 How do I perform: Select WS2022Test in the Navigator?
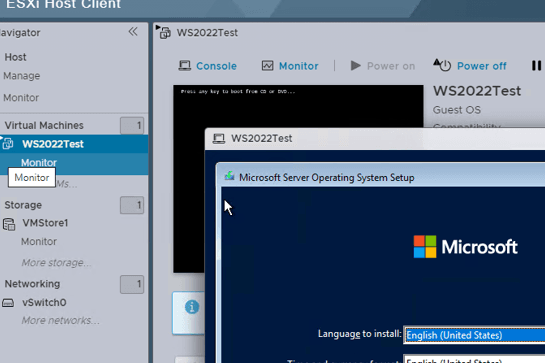[x=53, y=144]
